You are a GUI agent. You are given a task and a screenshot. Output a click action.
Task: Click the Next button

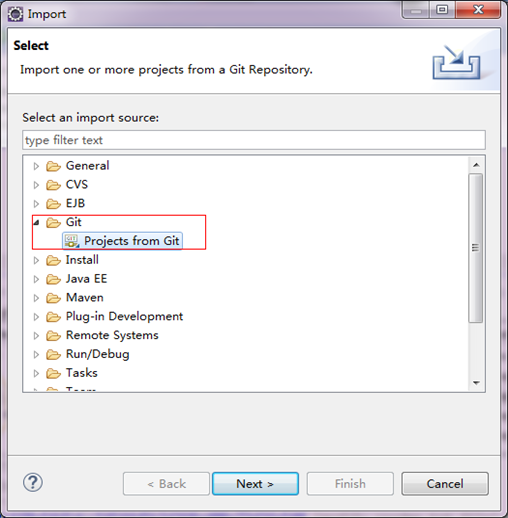click(255, 484)
